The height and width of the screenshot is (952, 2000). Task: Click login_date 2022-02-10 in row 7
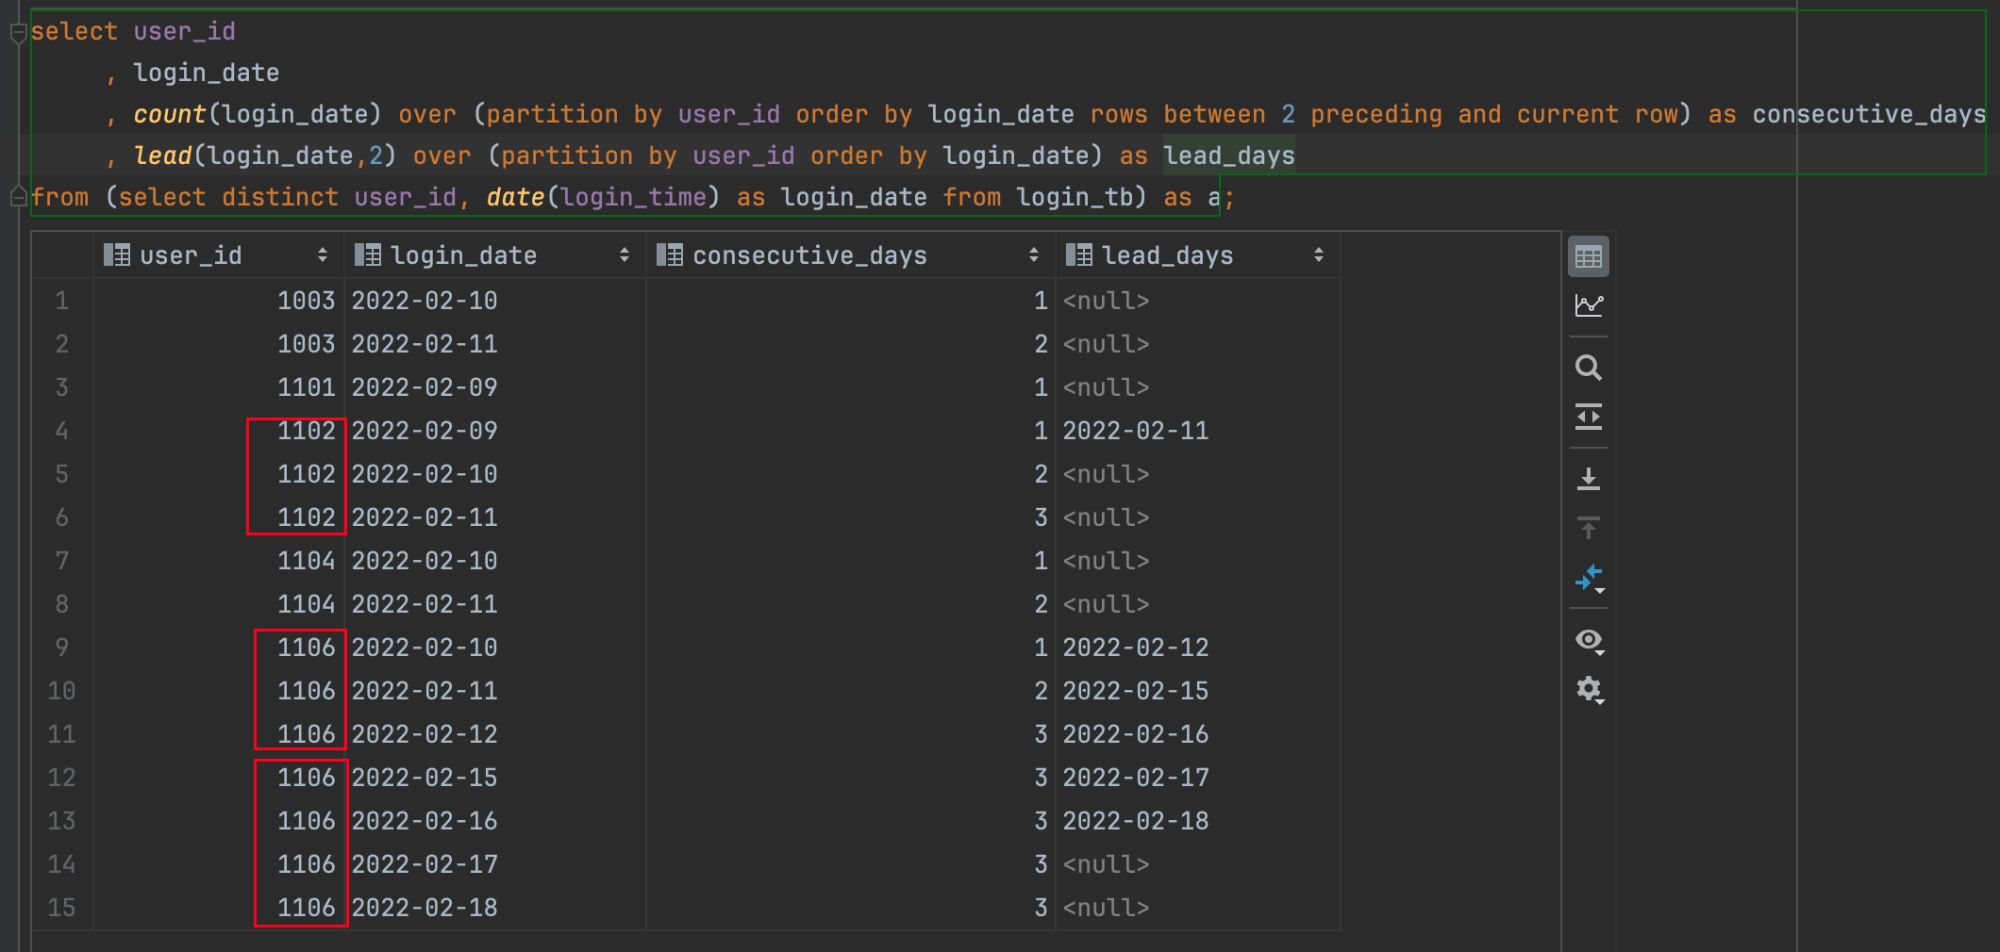[x=424, y=560]
